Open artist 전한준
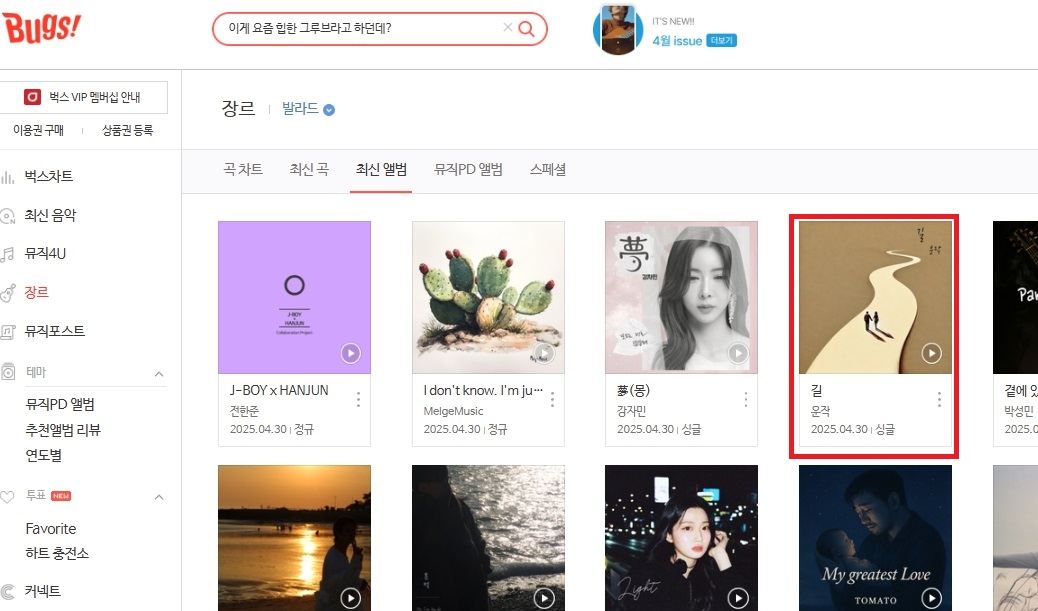The image size is (1038, 611). pos(244,411)
